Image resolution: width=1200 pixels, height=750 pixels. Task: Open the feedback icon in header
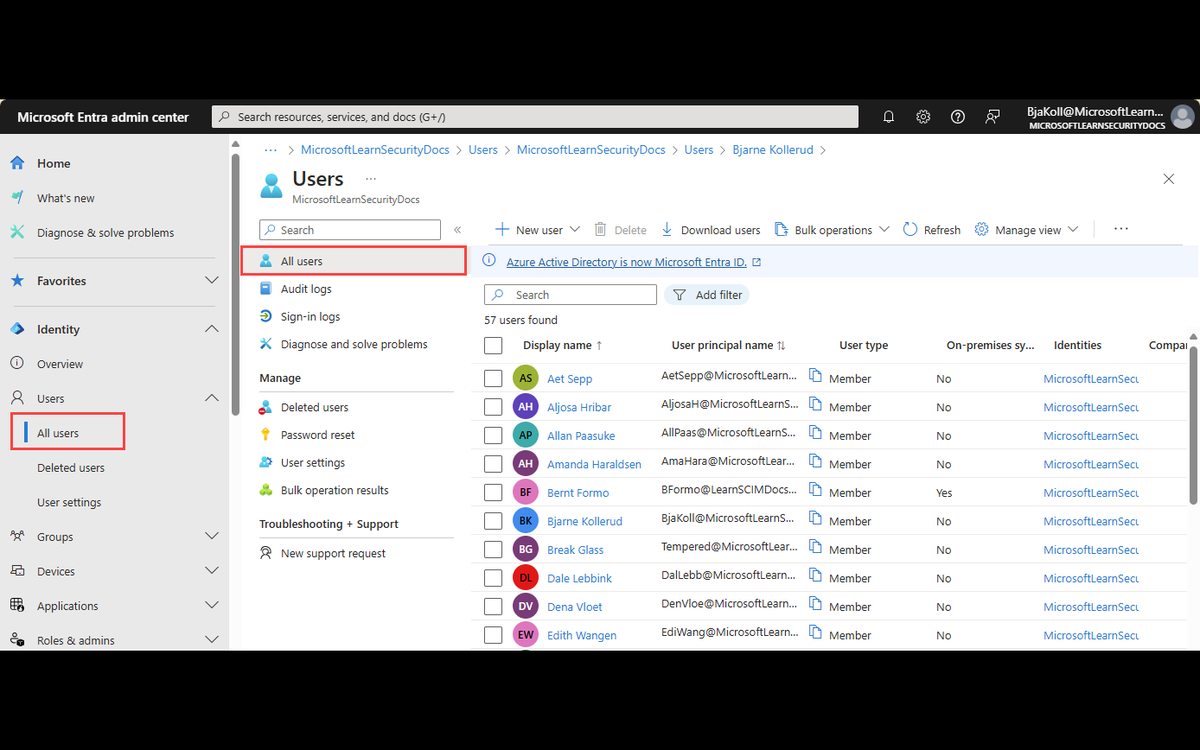pos(992,117)
